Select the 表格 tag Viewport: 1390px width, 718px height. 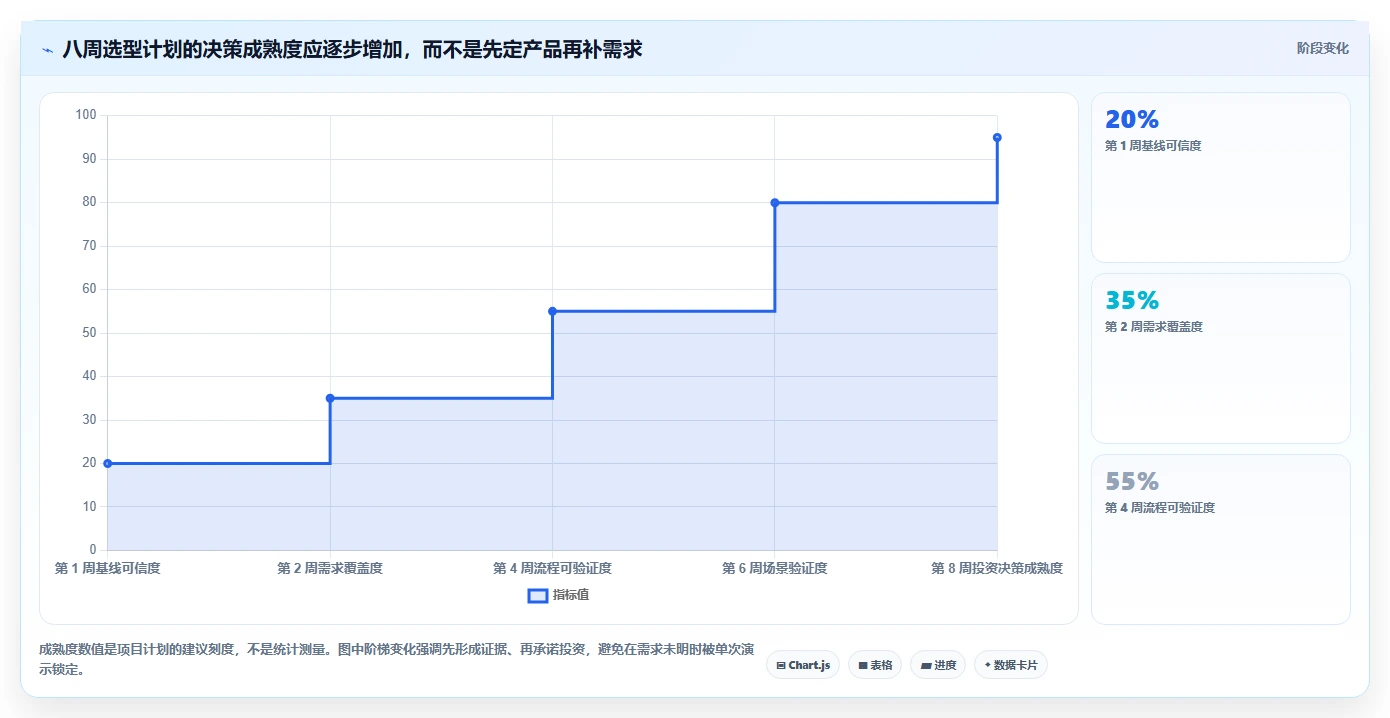[x=875, y=665]
